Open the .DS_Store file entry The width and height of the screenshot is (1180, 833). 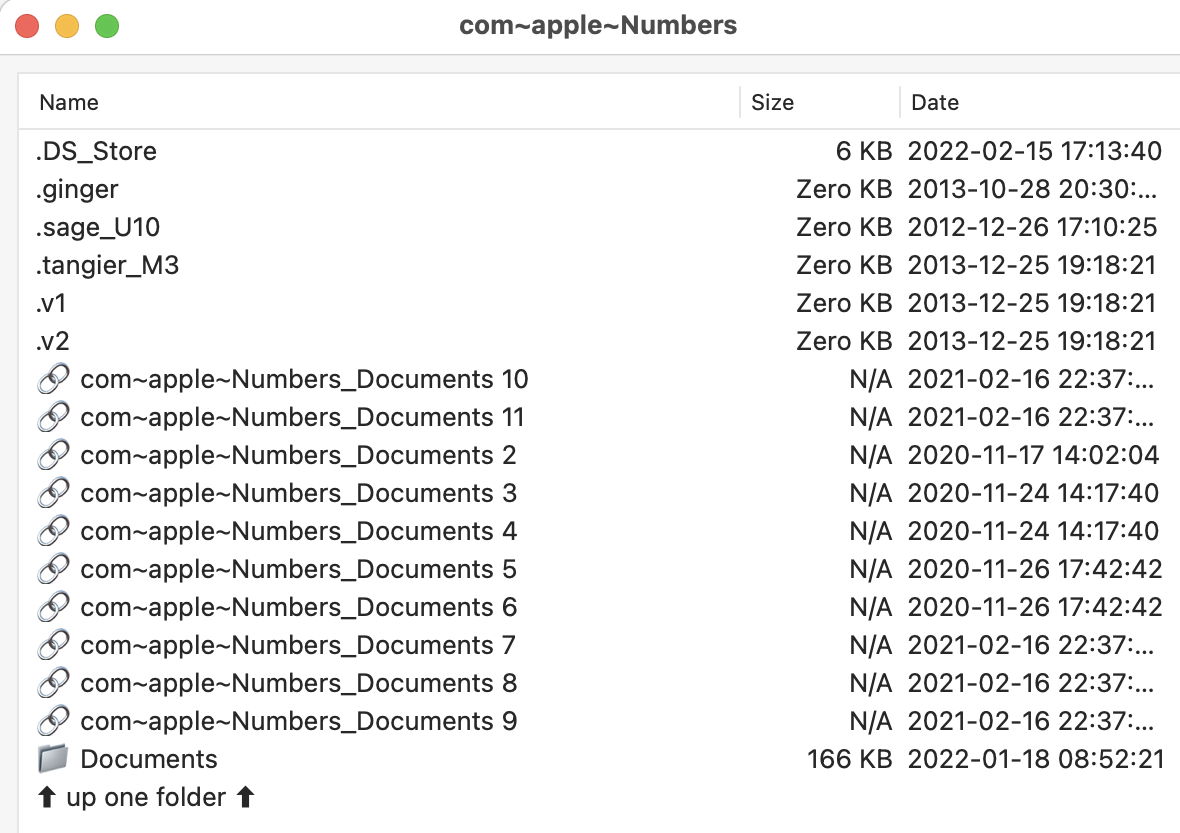point(97,151)
